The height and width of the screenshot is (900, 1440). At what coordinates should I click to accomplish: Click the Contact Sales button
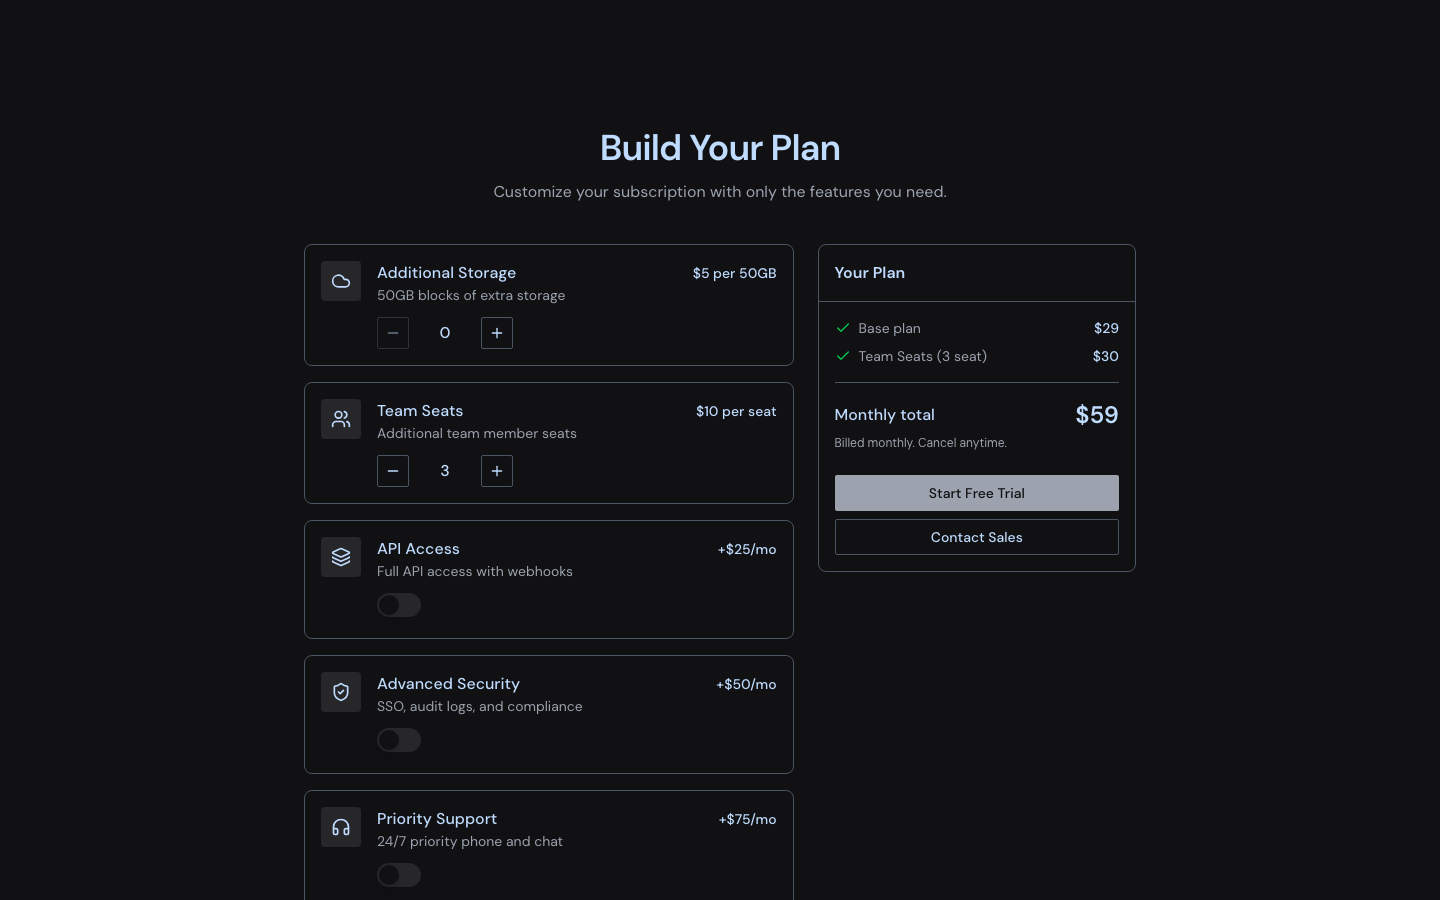(x=976, y=537)
